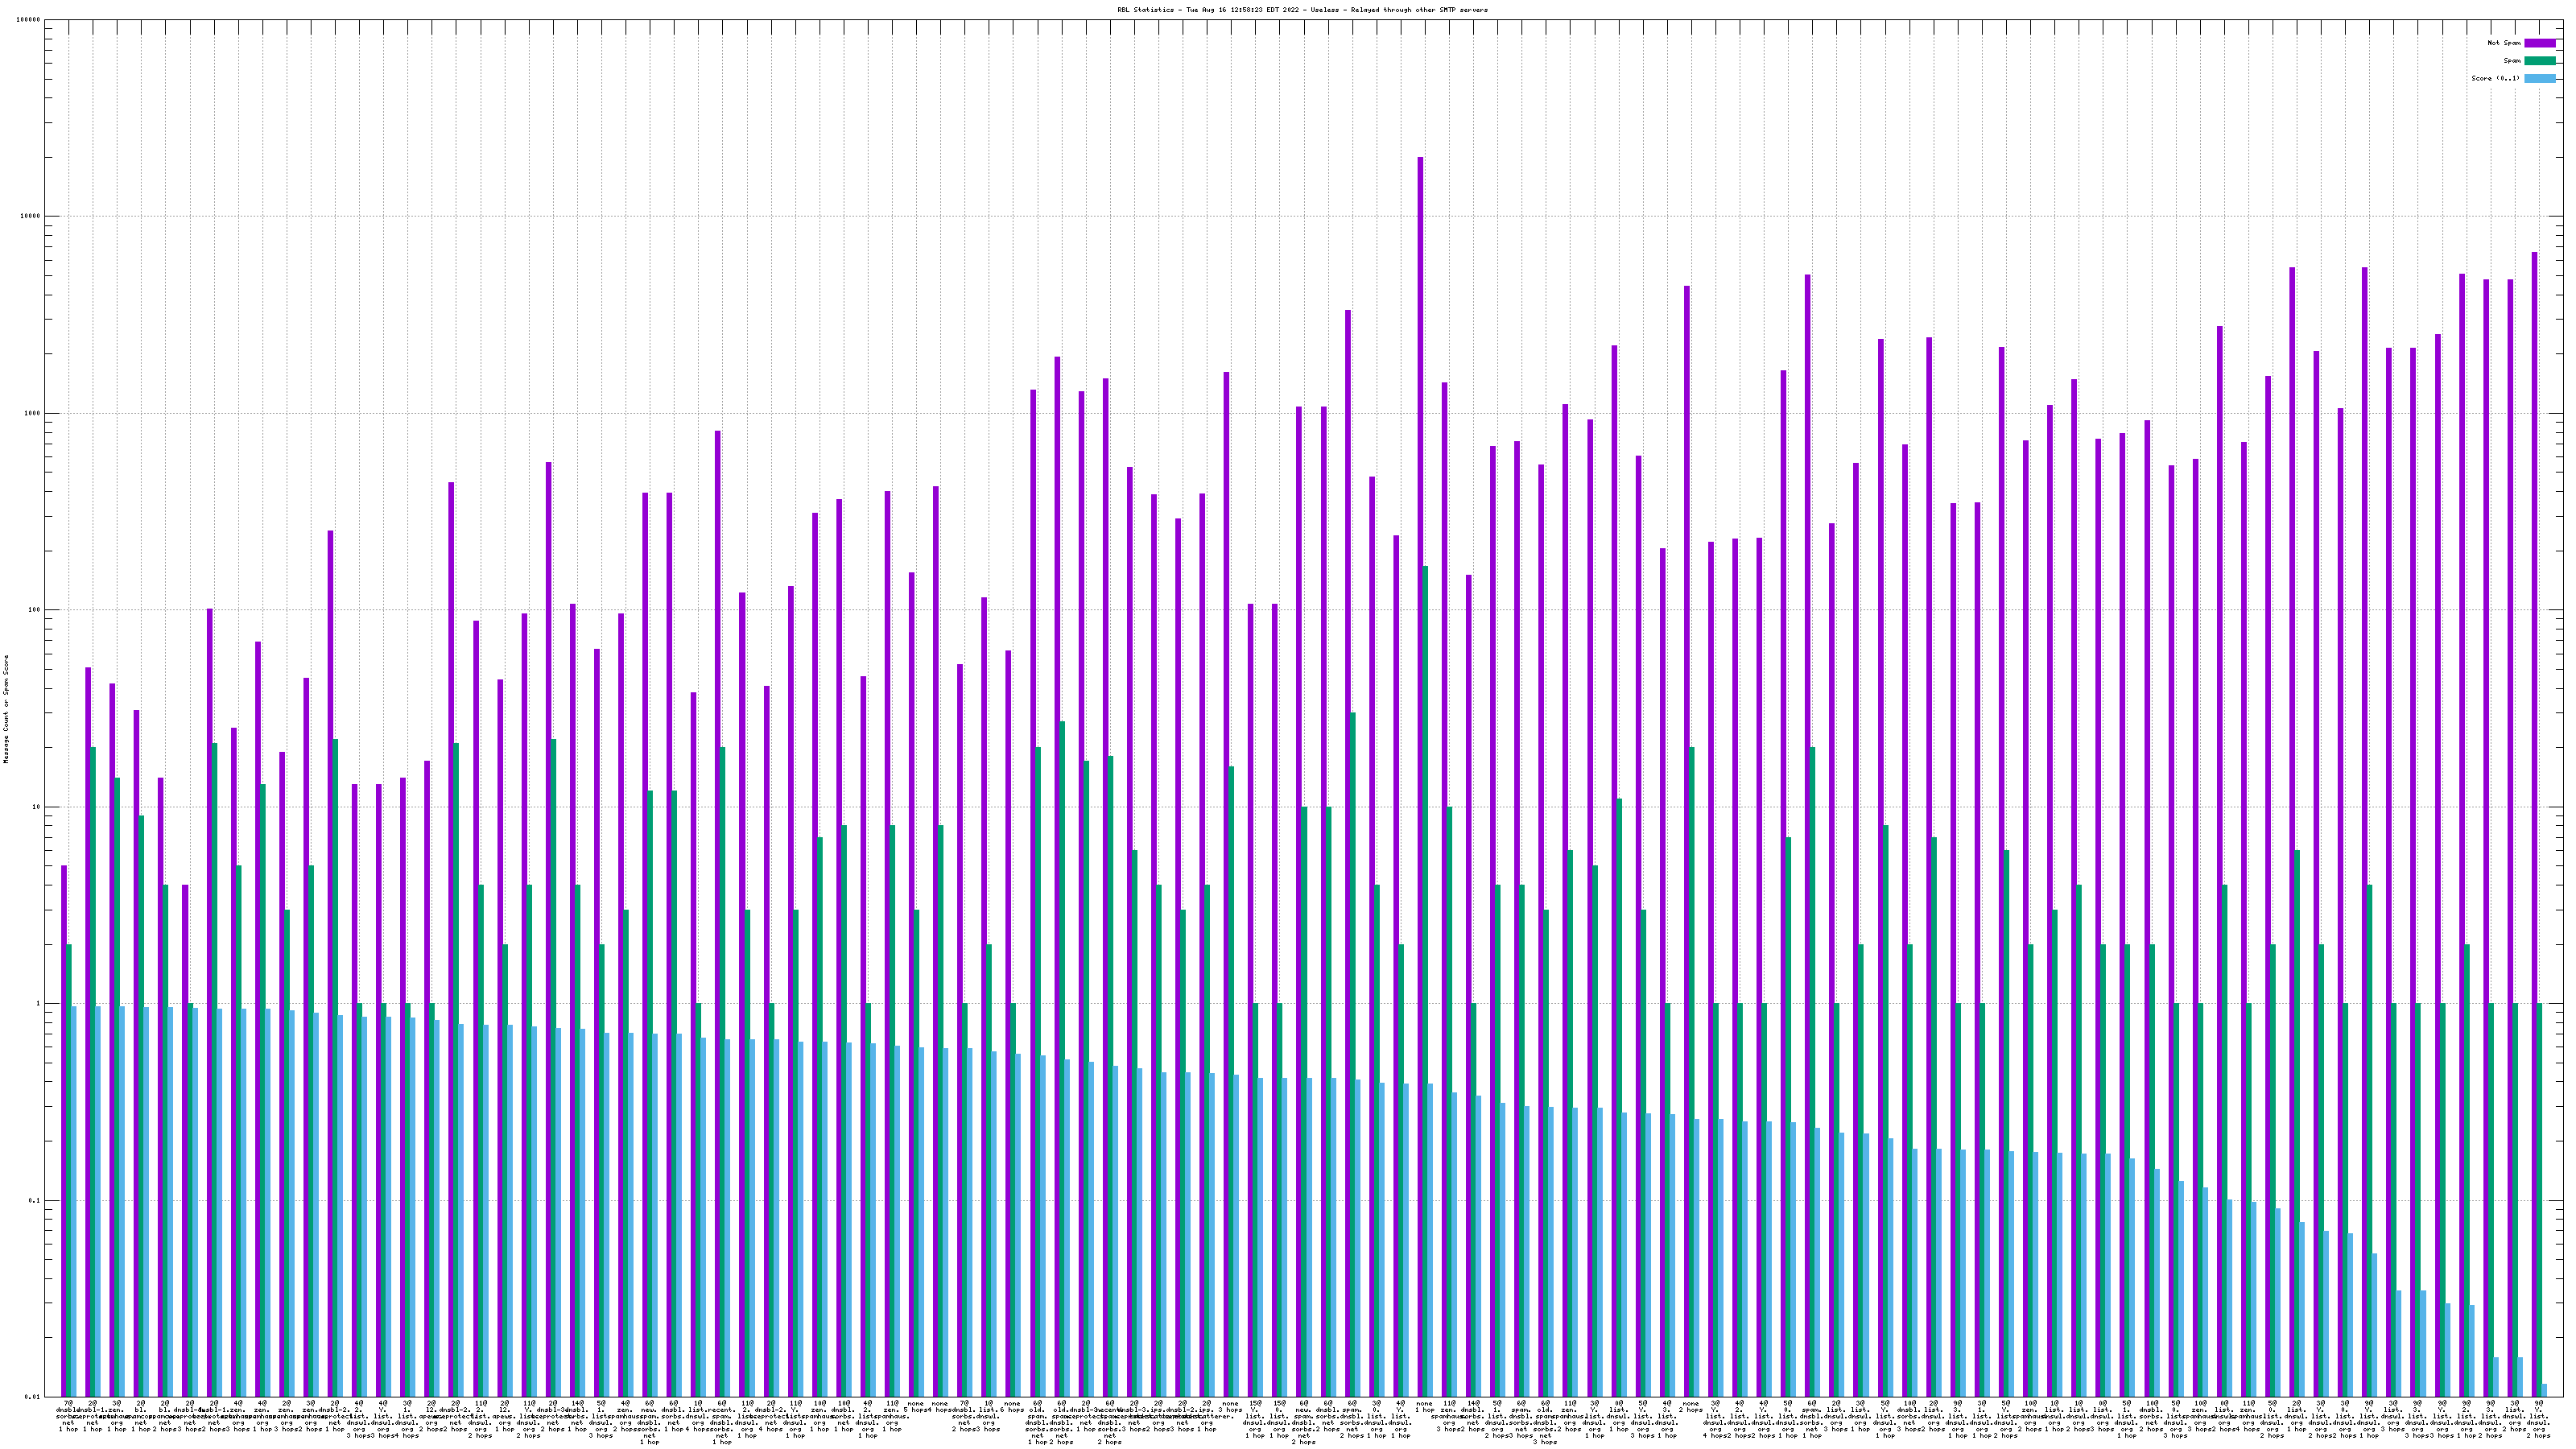This screenshot has width=2576, height=1449.
Task: Click the 10 y-axis tick label
Action: pyautogui.click(x=36, y=807)
